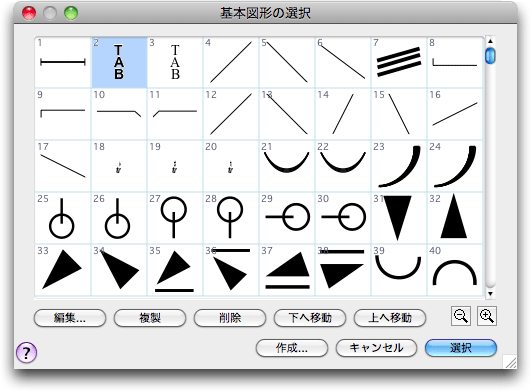Select shape 8 L-shaped bracket
Image resolution: width=531 pixels, height=392 pixels.
coord(455,62)
